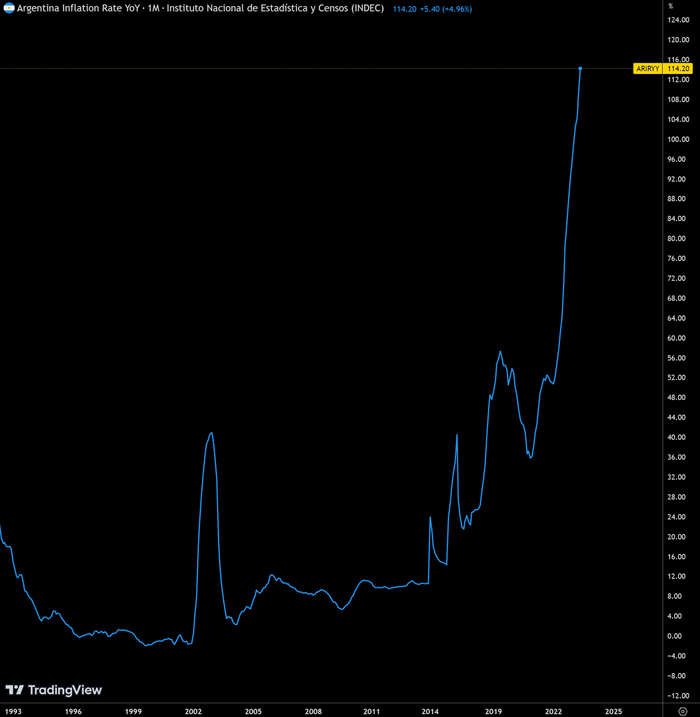Click the 2019 inflation peak on the line
Viewport: 700px width, 717px height.
coord(500,351)
